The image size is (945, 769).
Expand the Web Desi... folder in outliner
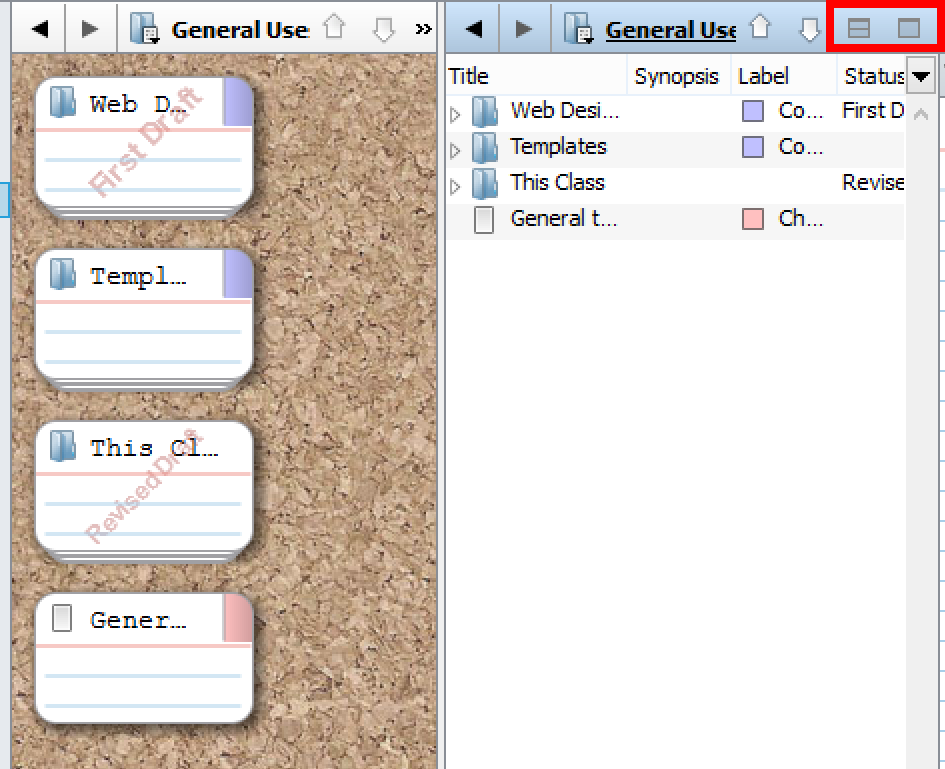click(x=456, y=115)
